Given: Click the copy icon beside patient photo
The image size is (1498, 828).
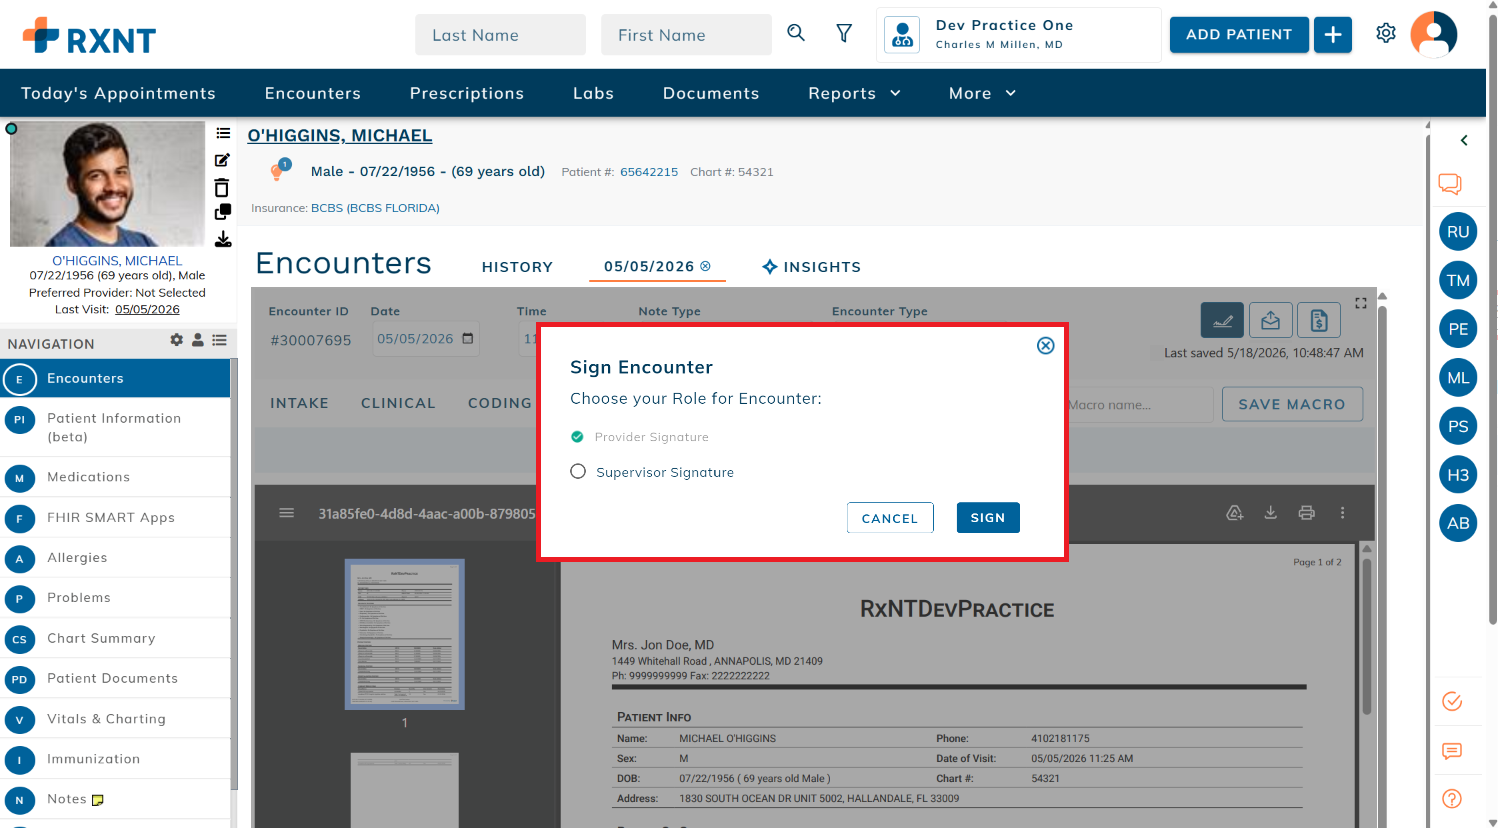Looking at the screenshot, I should click(x=223, y=212).
